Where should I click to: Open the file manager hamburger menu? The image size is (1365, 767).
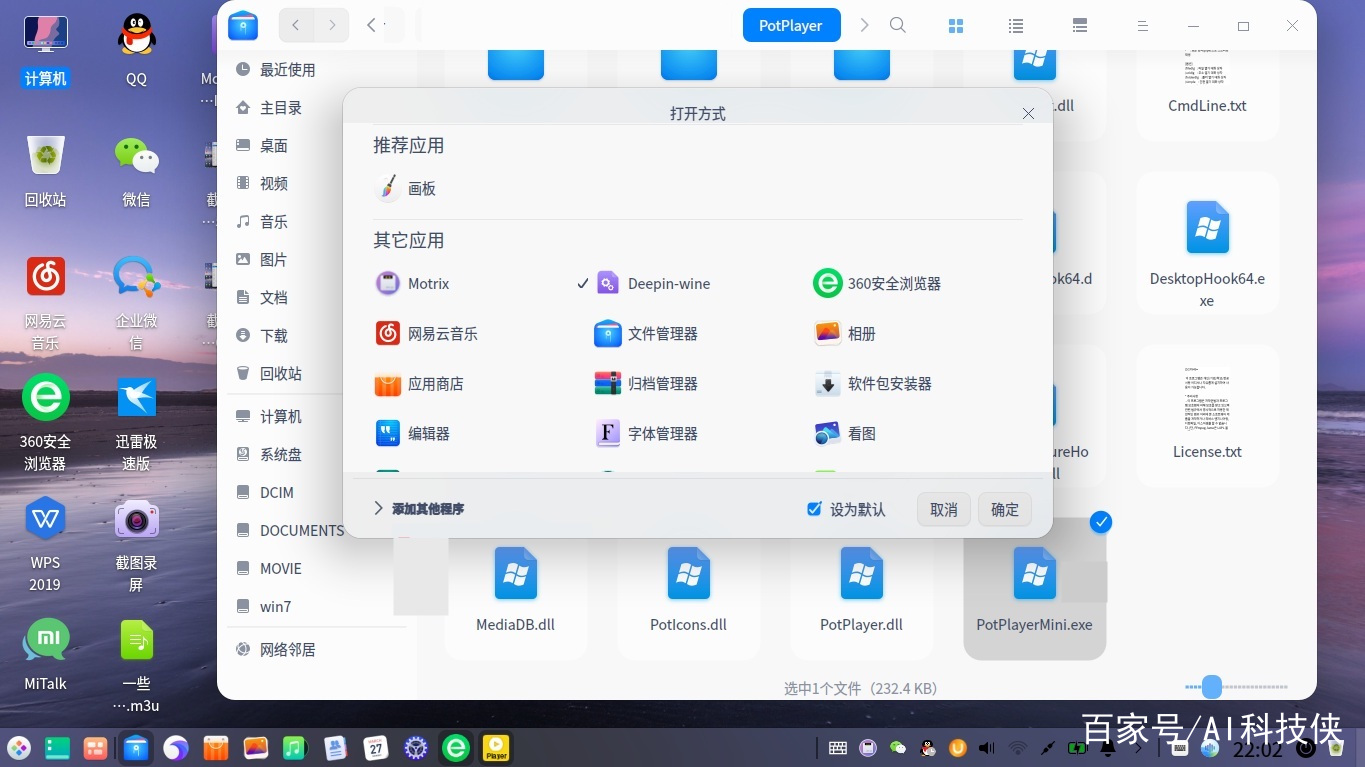coord(1143,26)
